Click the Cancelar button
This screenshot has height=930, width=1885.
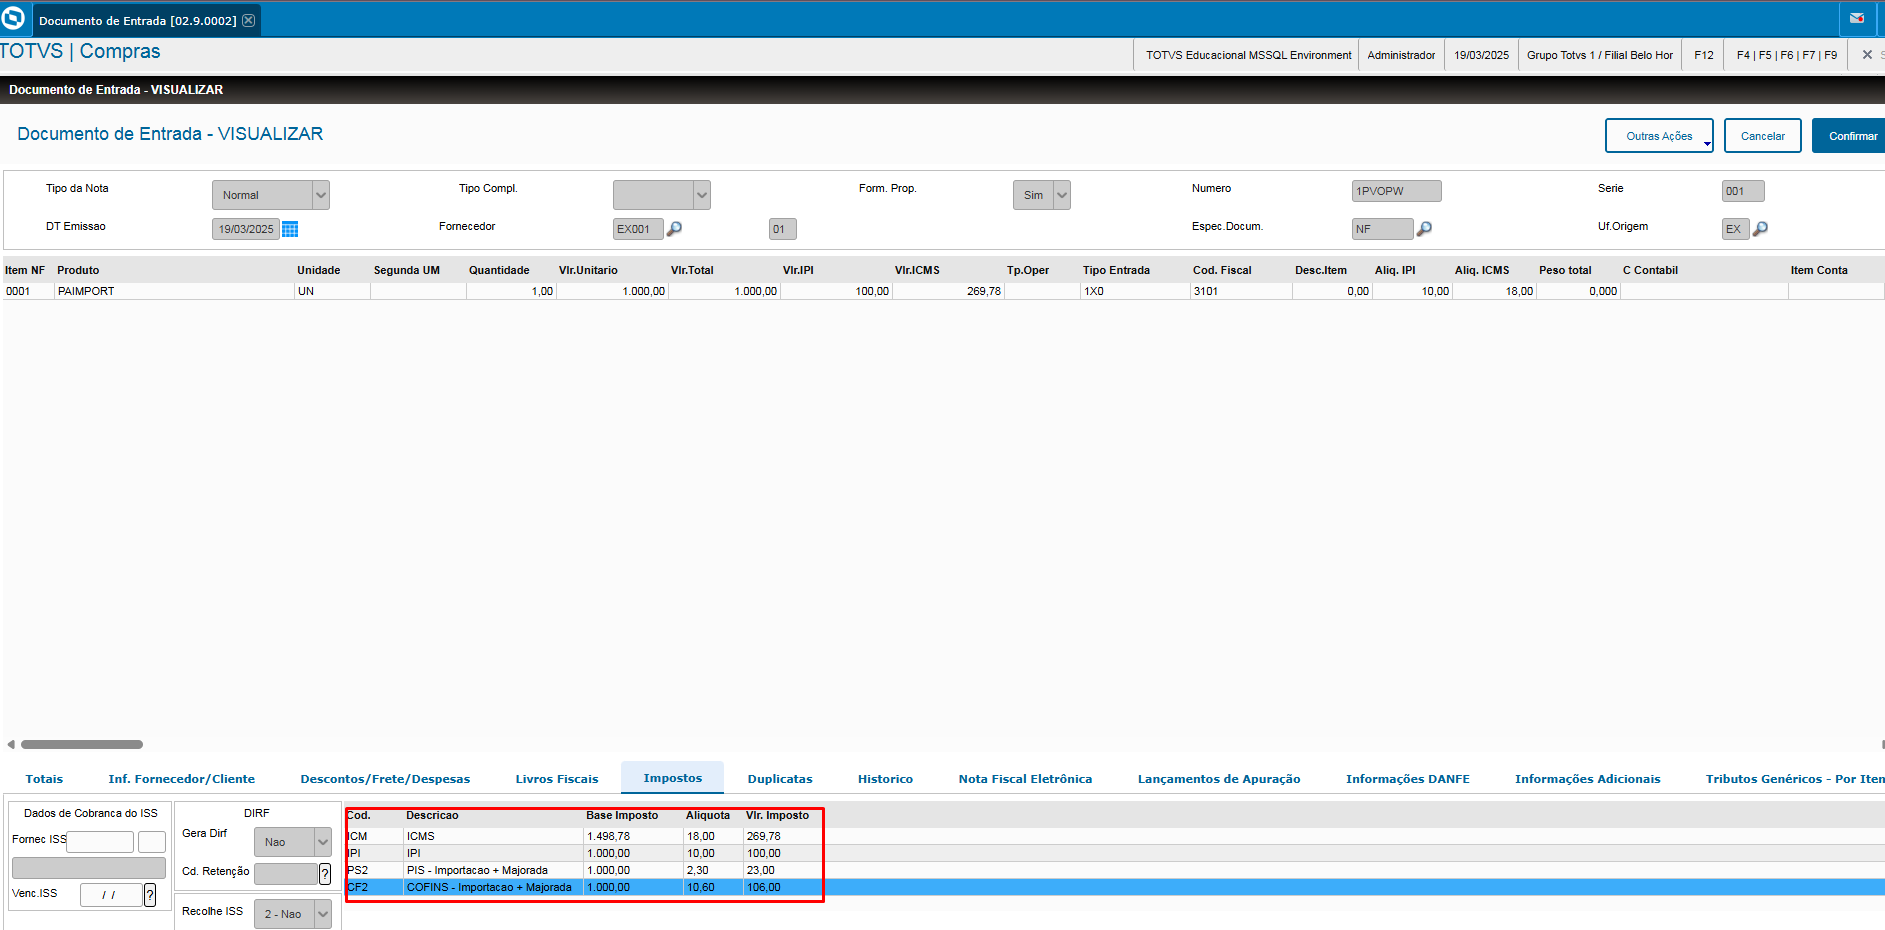point(1762,136)
